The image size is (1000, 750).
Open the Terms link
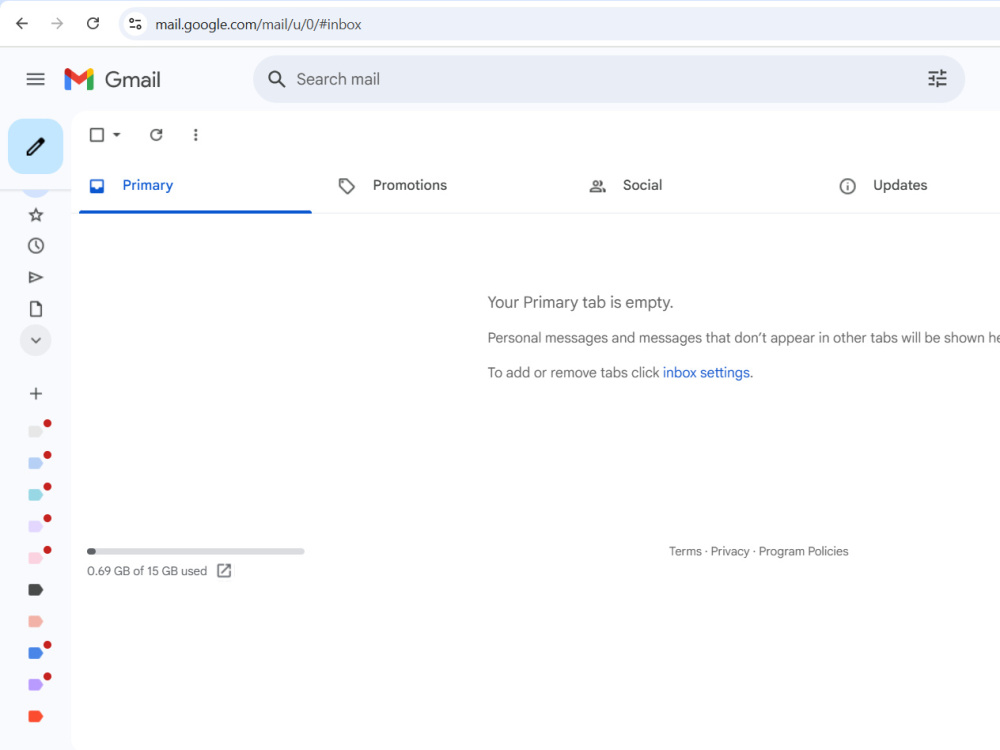(x=685, y=551)
